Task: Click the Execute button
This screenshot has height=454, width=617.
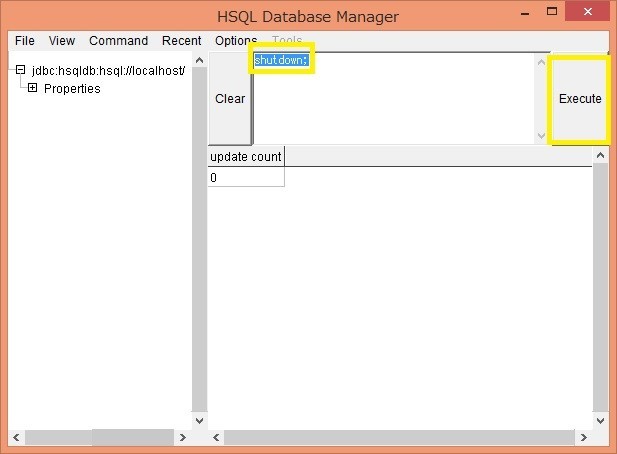Action: pyautogui.click(x=580, y=98)
